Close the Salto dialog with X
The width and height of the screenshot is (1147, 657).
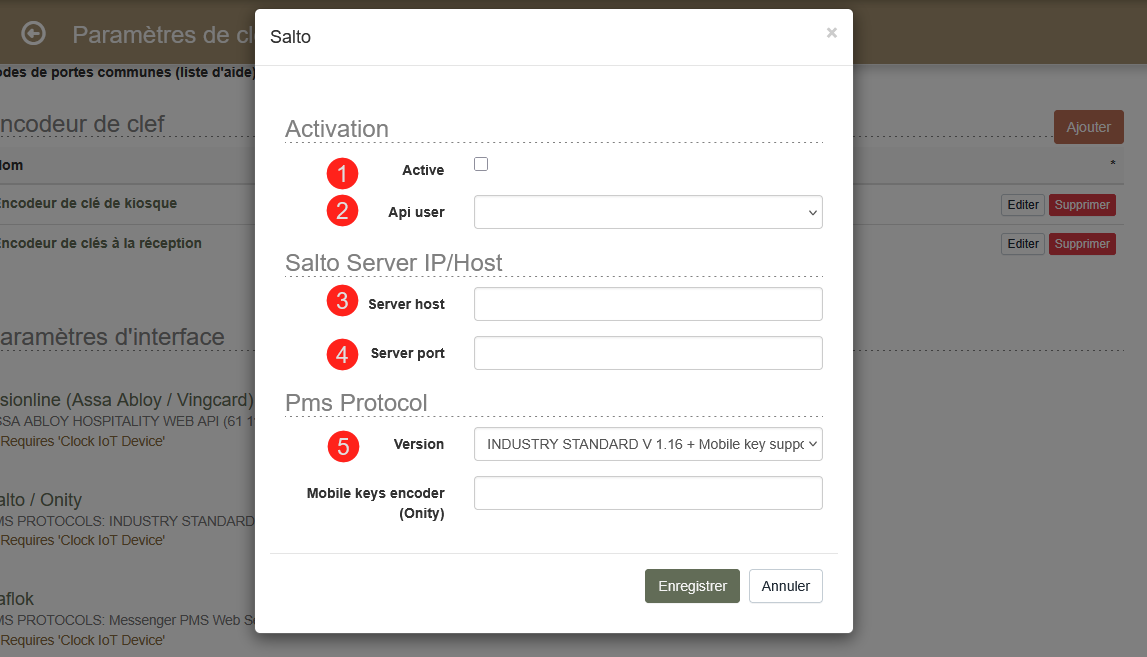point(832,33)
